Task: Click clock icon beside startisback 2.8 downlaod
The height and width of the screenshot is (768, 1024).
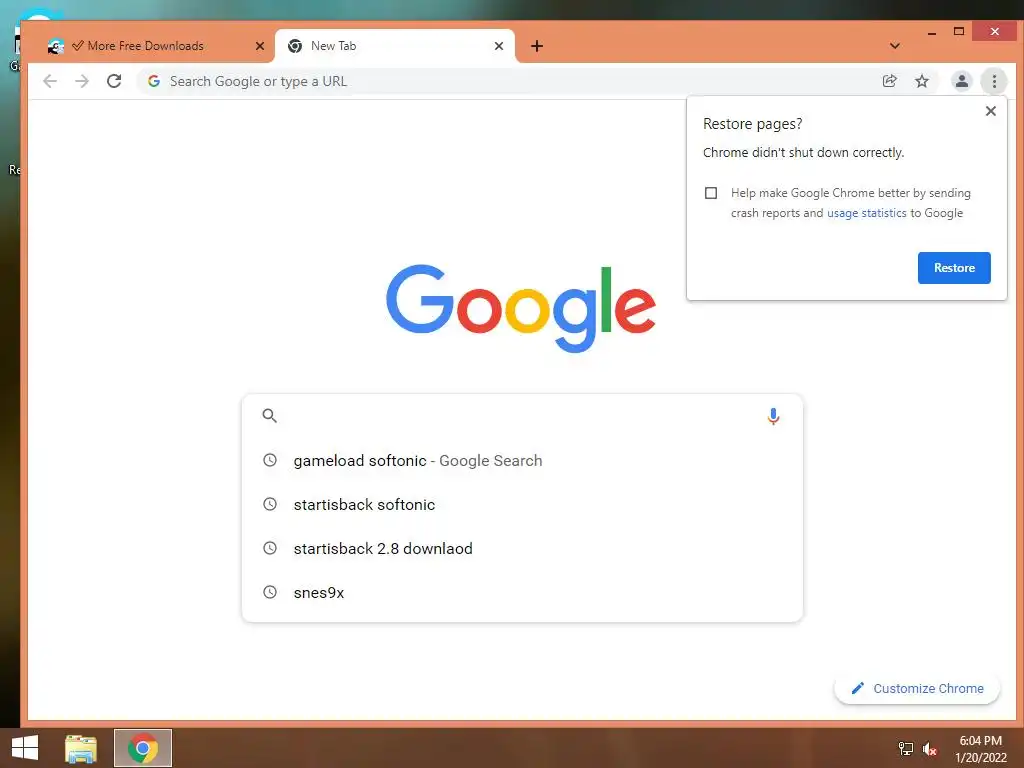Action: pyautogui.click(x=270, y=548)
